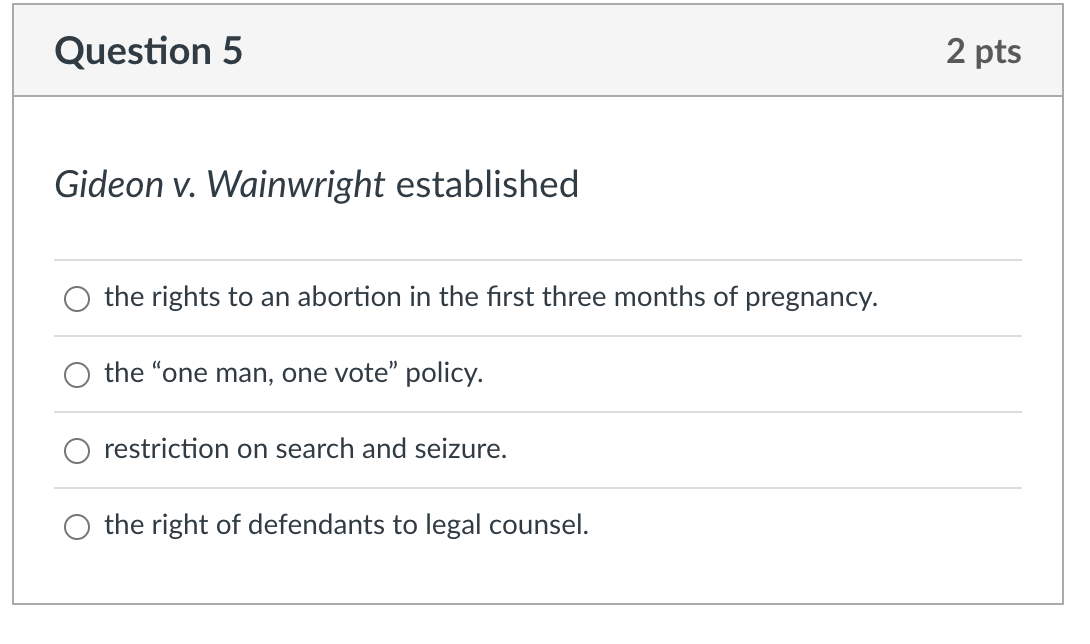This screenshot has height=644, width=1090.
Task: Click the "one man, one vote" policy answer text
Action: pos(293,373)
